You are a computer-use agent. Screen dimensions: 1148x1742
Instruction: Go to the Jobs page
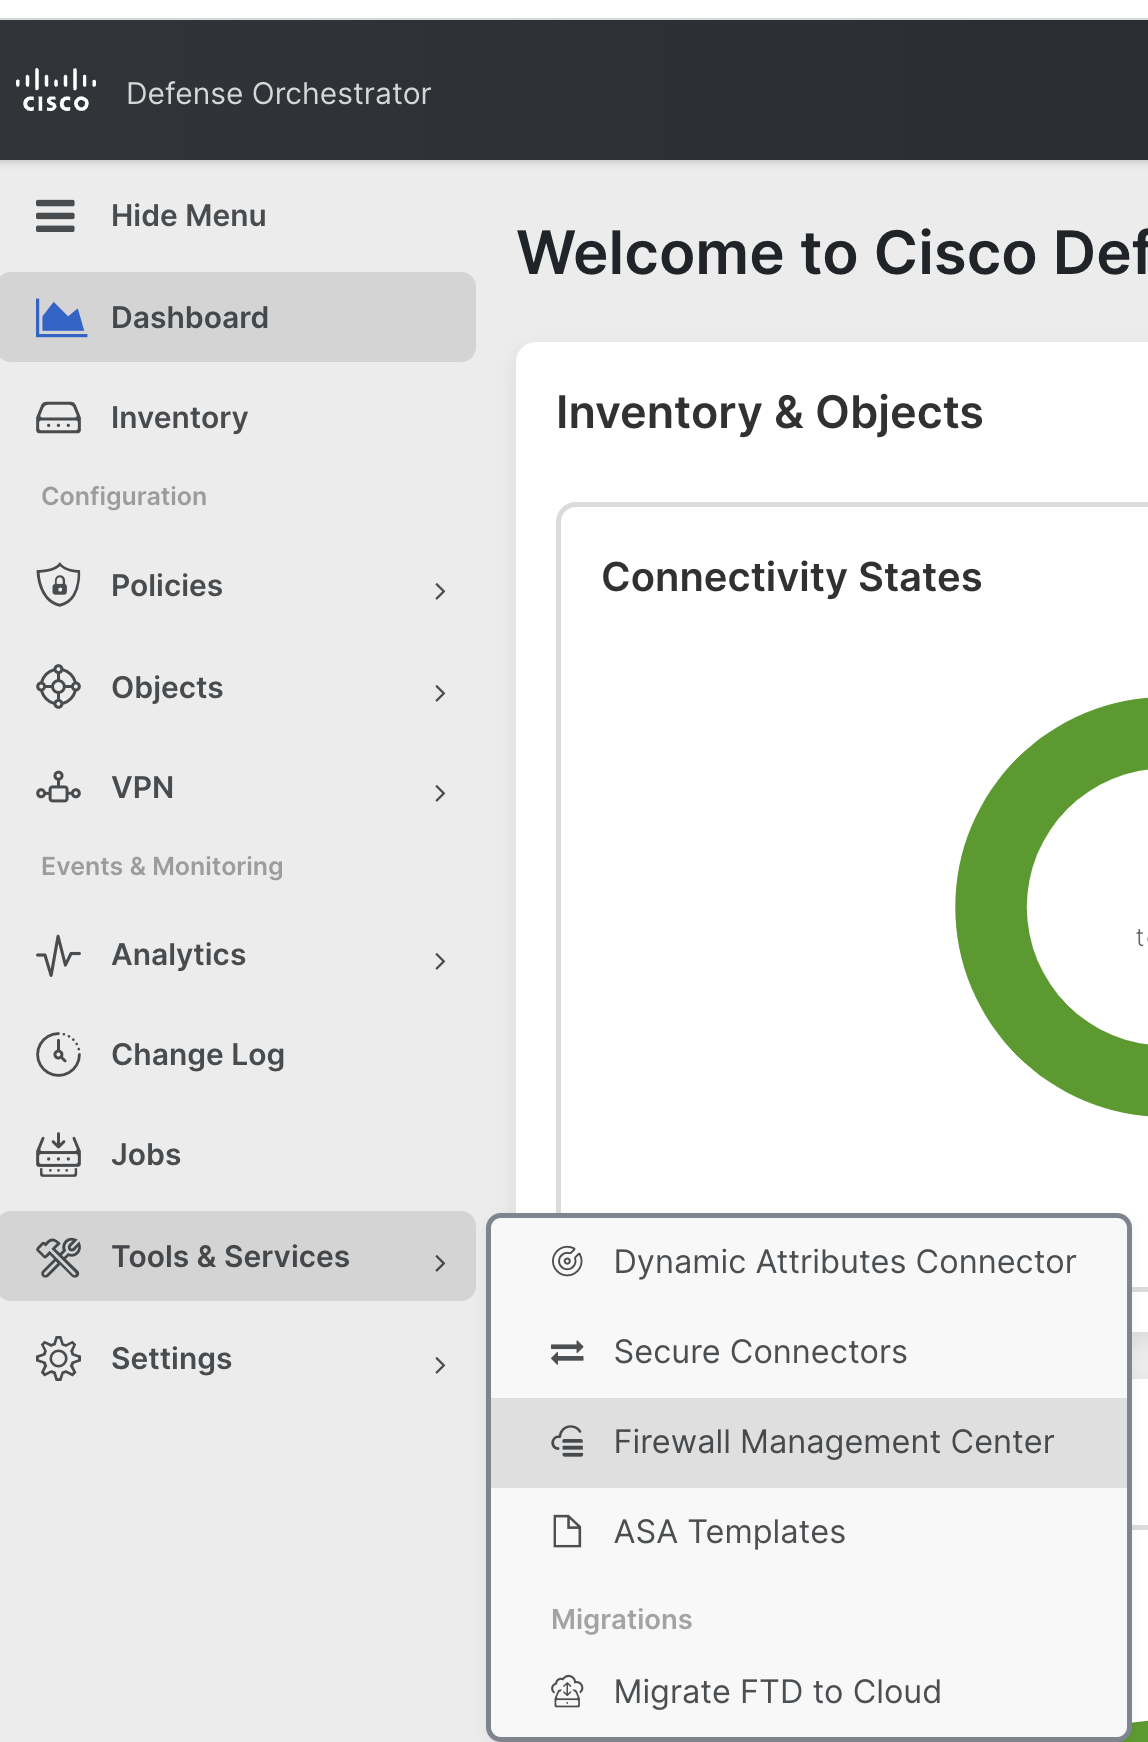pos(238,1155)
